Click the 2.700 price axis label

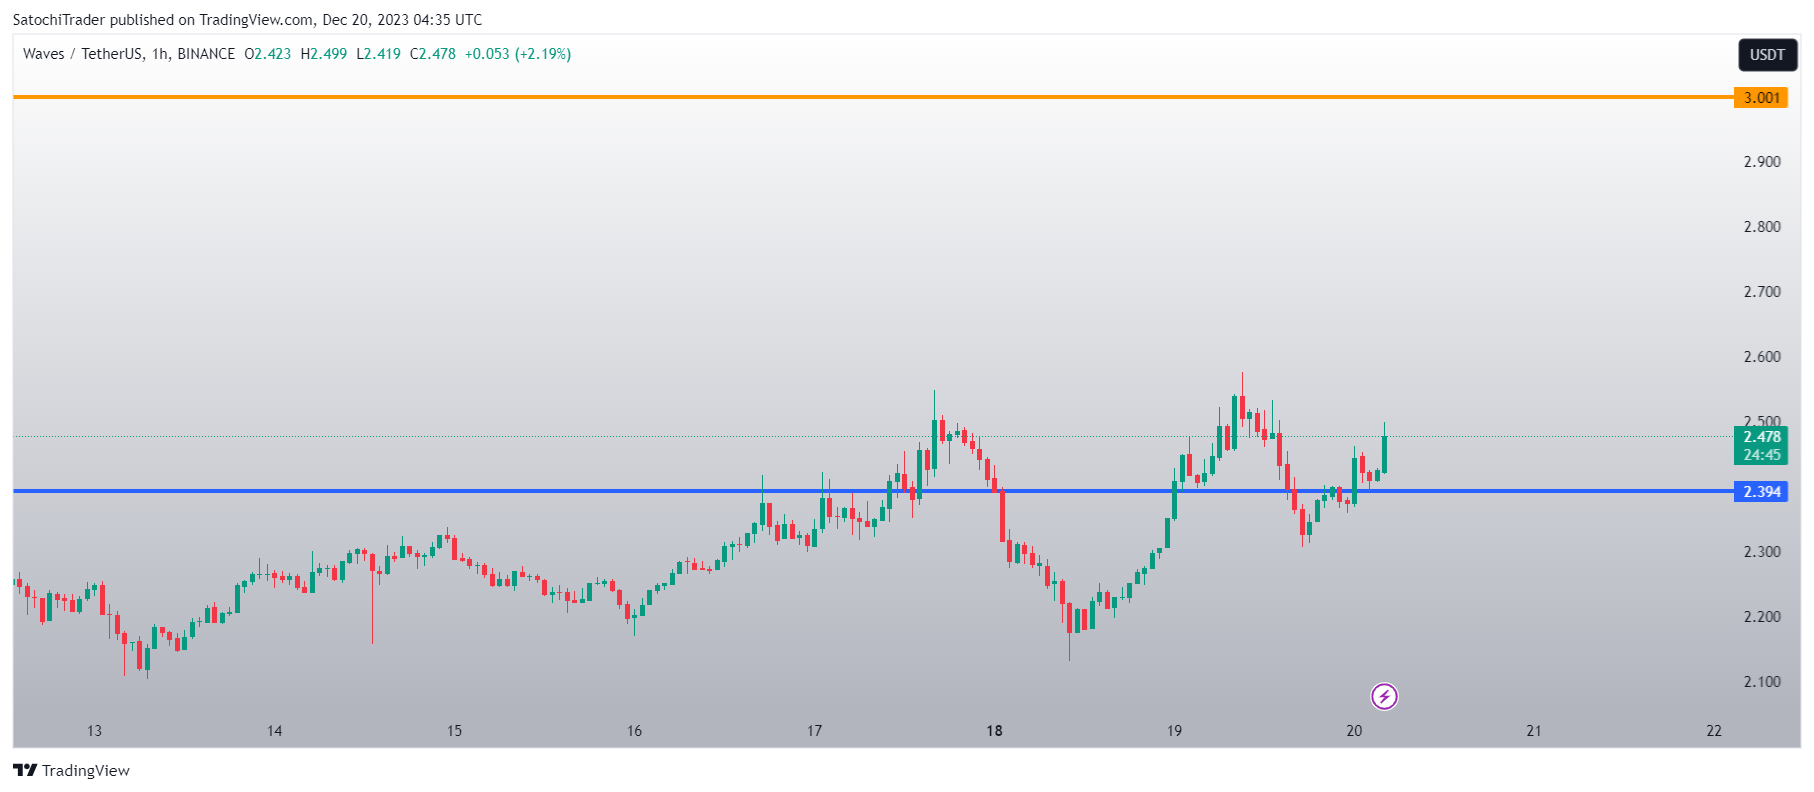tap(1762, 291)
